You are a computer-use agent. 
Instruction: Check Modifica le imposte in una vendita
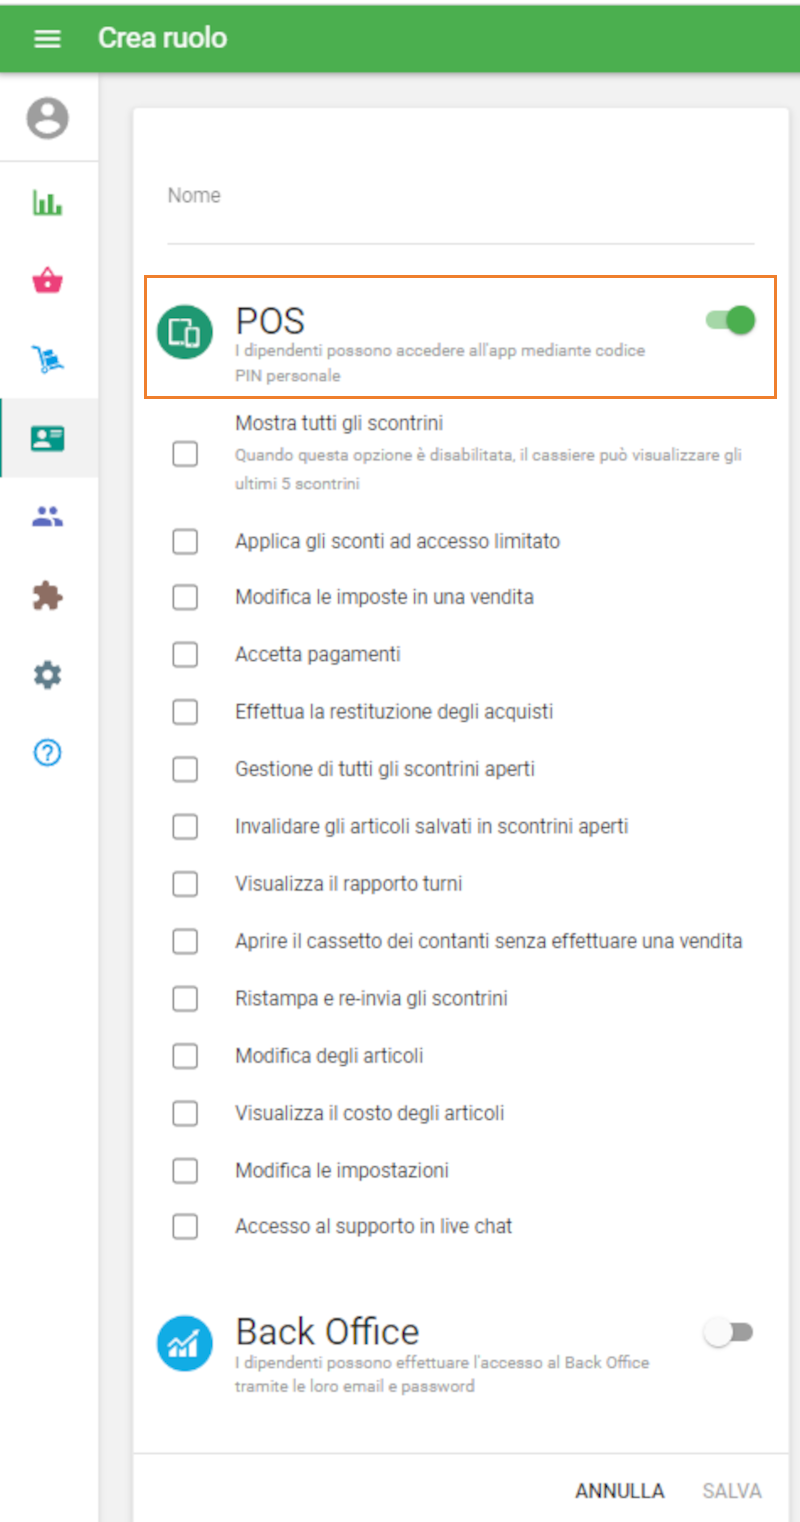[x=185, y=597]
